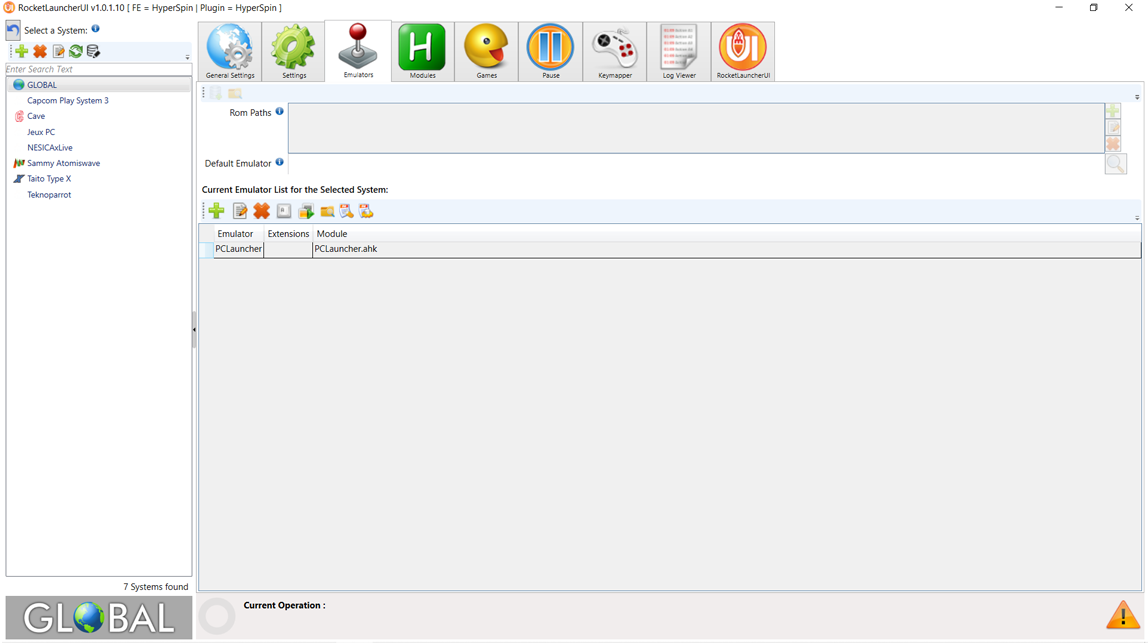Open the Log Viewer tab

pyautogui.click(x=678, y=52)
